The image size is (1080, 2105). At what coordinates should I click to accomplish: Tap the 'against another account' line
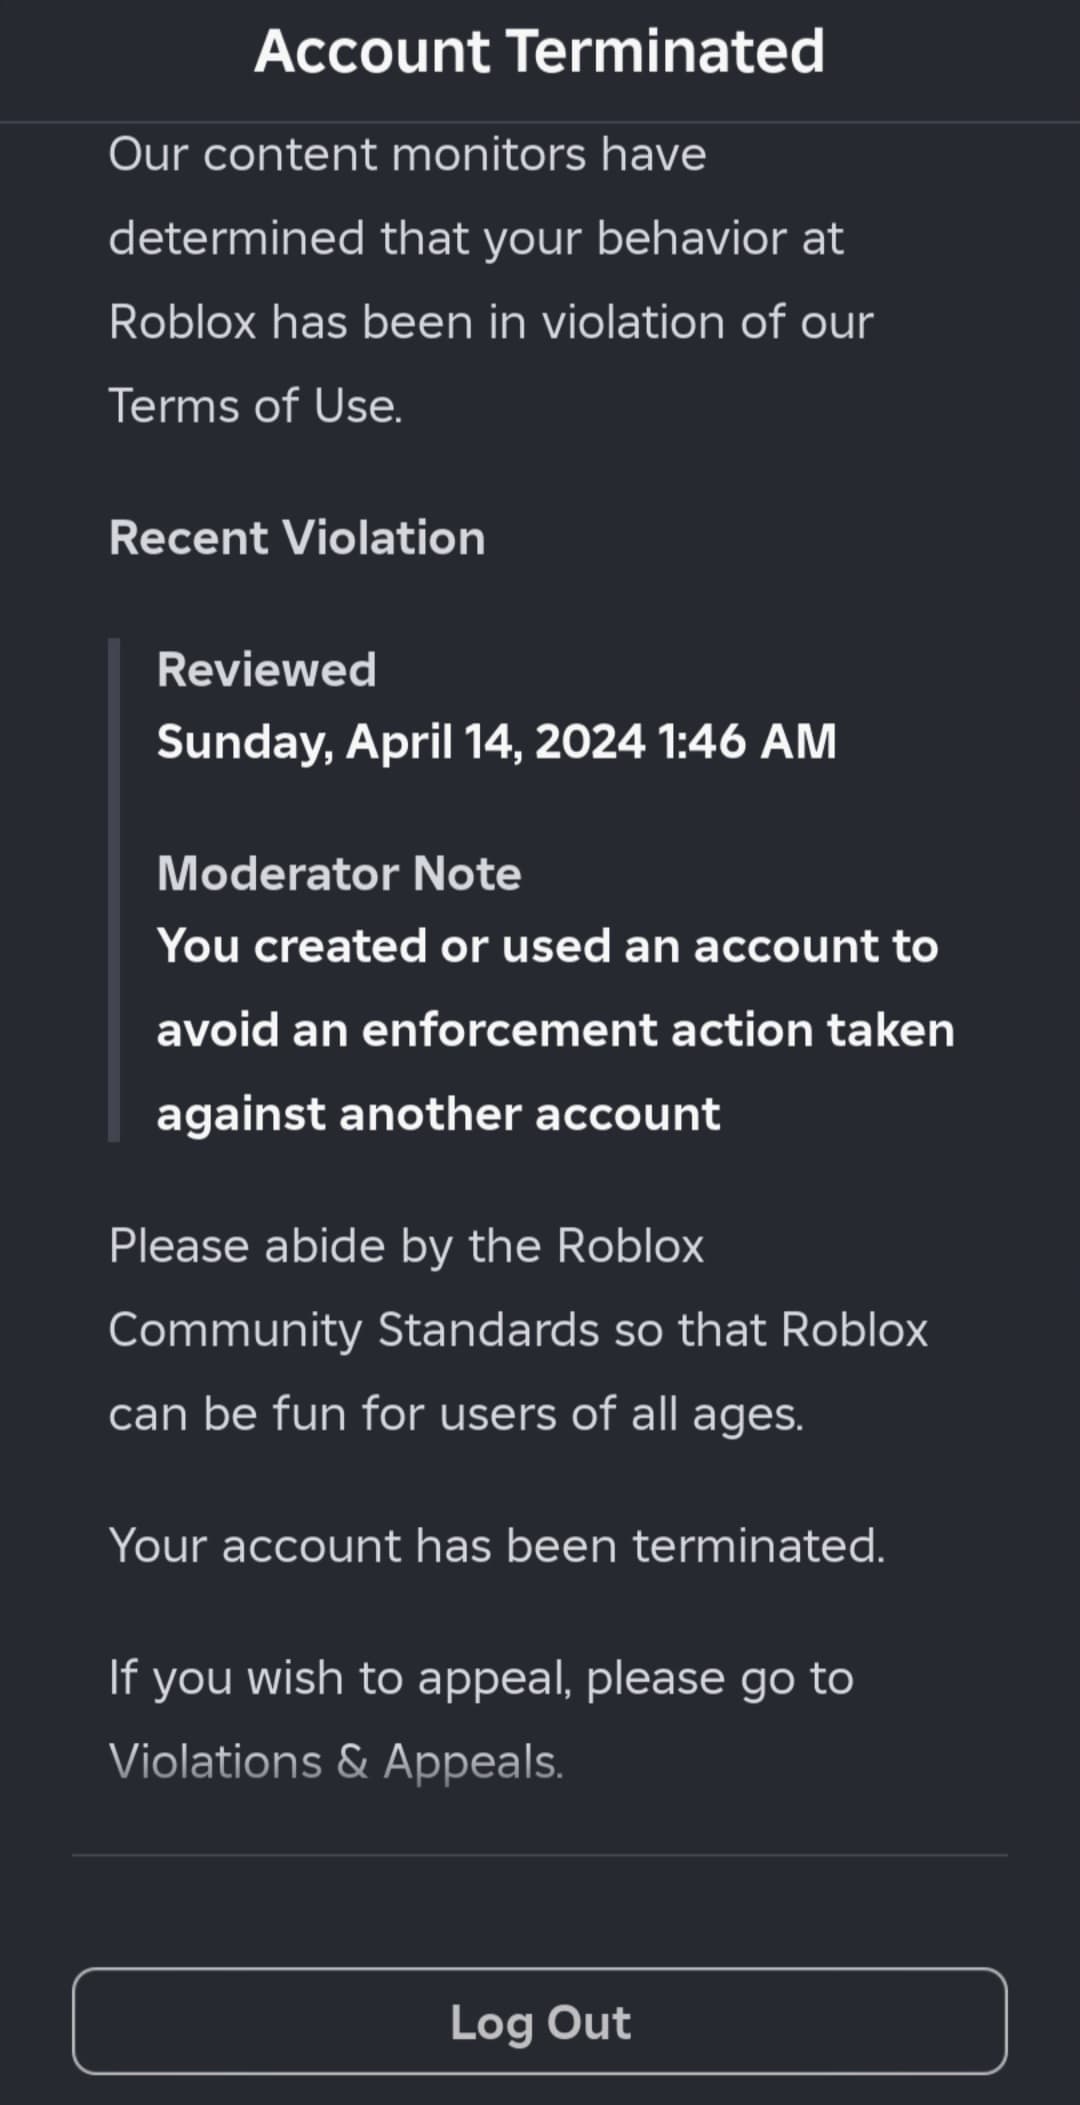coord(438,1114)
